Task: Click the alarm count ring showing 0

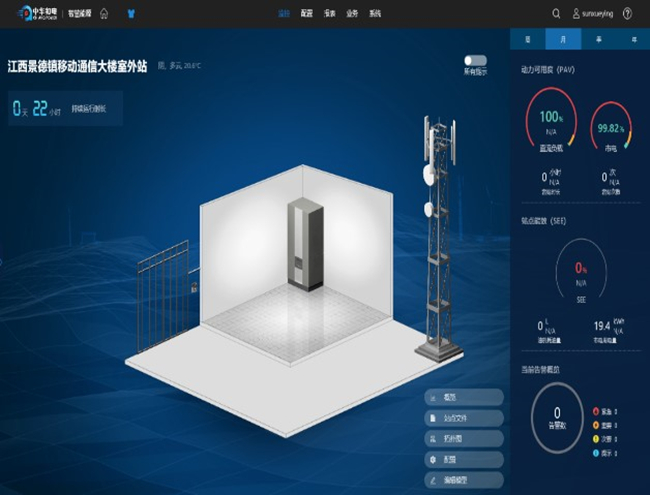Action: click(557, 417)
